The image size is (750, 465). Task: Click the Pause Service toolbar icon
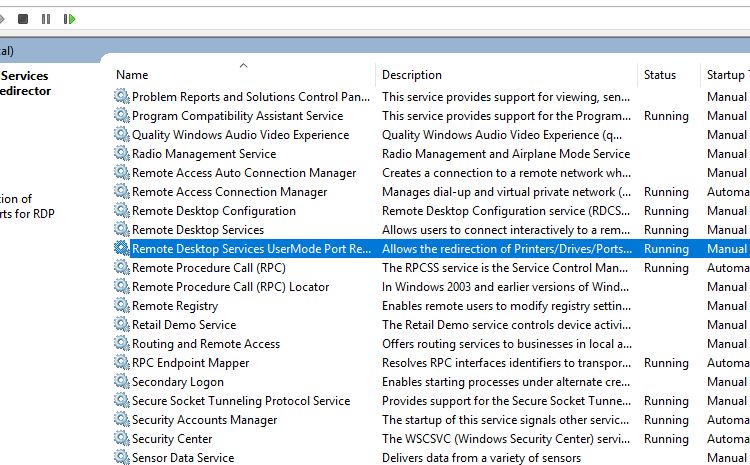point(46,19)
